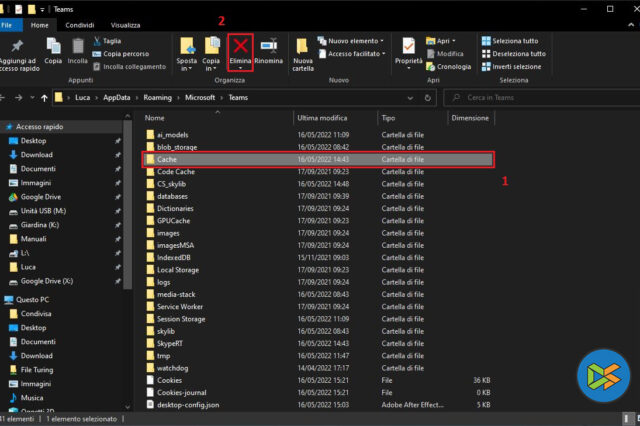The width and height of the screenshot is (640, 426).
Task: Click the Taglia cut scissors option
Action: 112,41
